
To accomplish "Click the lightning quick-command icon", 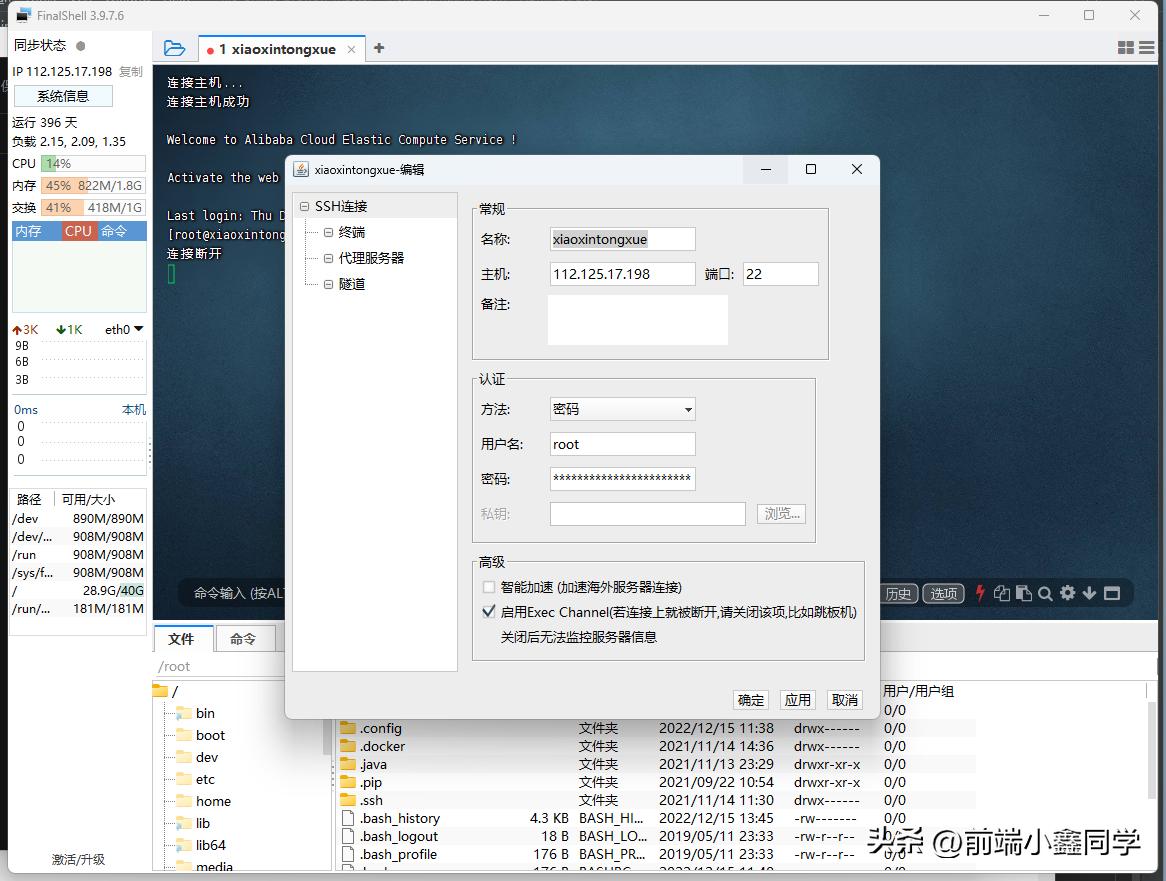I will point(980,593).
